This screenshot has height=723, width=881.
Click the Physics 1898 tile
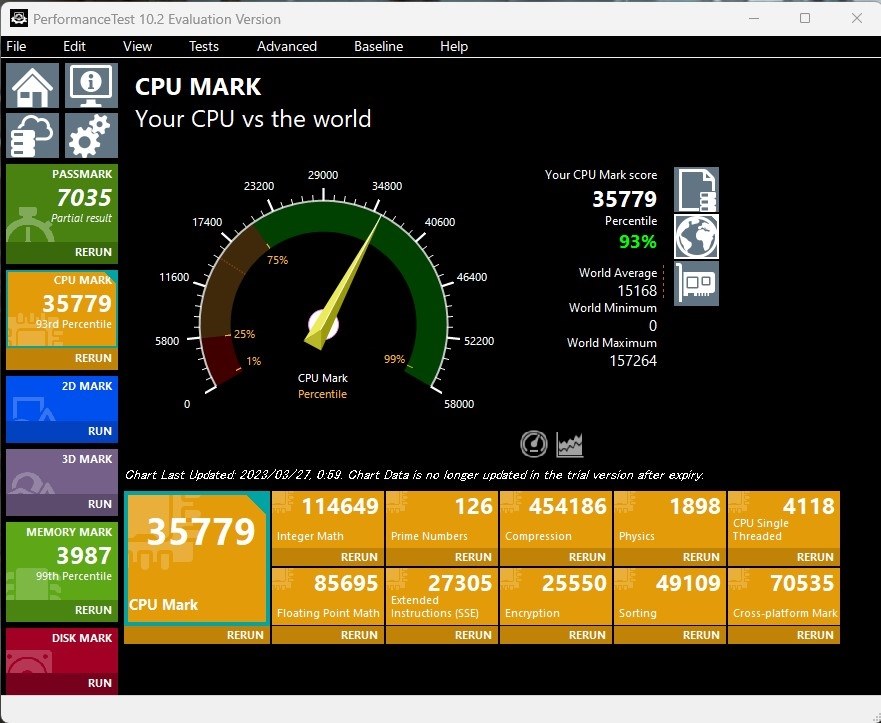[670, 520]
